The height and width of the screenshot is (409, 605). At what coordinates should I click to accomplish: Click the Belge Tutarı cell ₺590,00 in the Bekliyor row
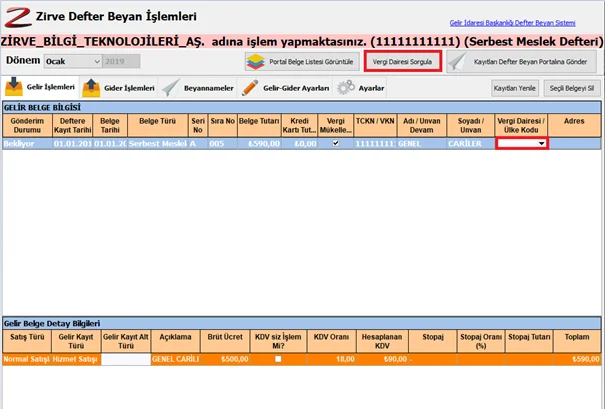click(x=259, y=144)
